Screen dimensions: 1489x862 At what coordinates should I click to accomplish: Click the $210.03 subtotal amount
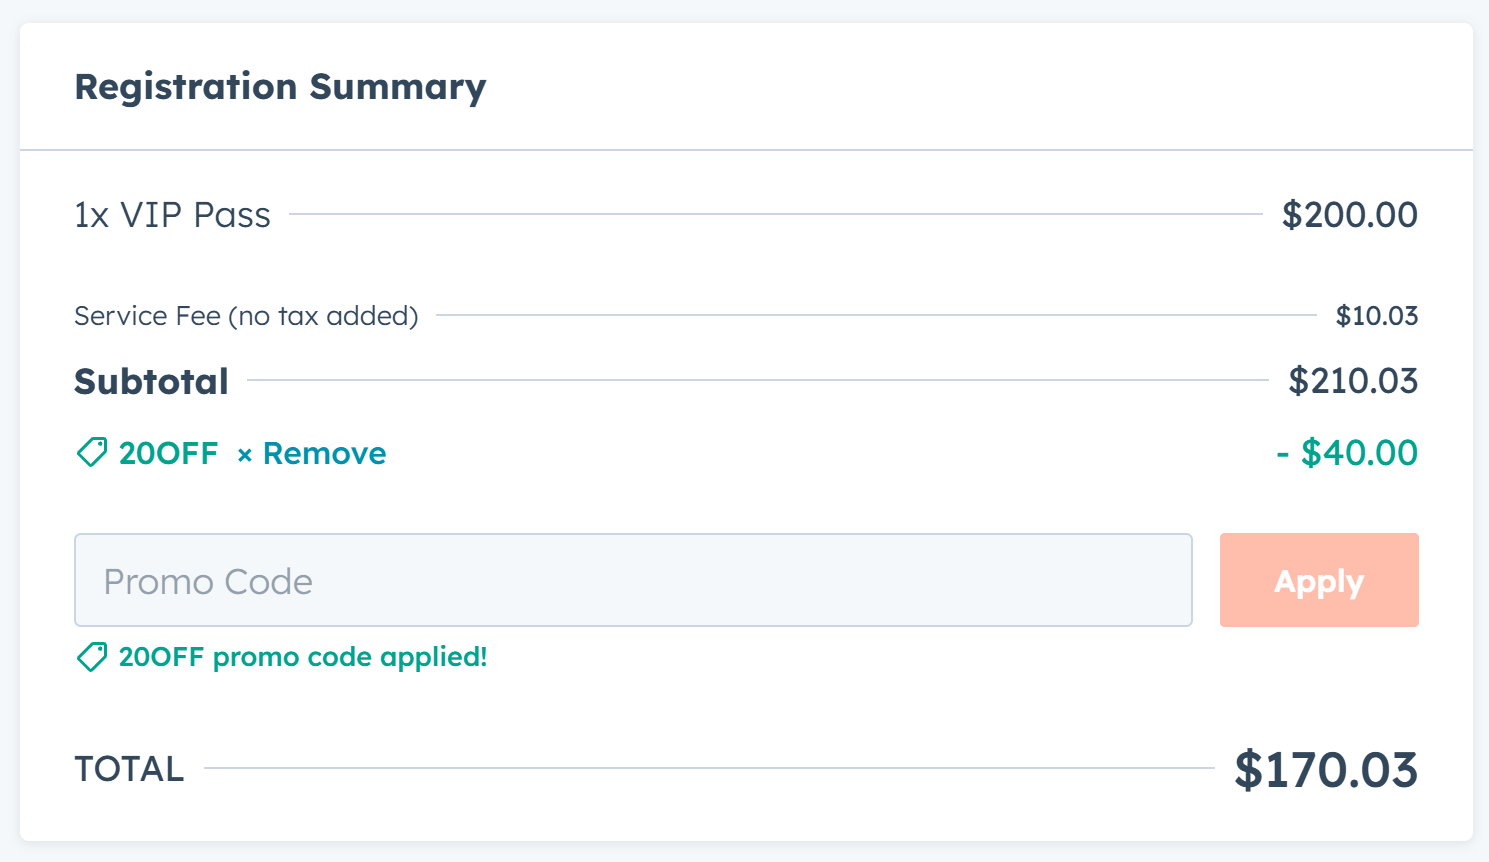coord(1353,381)
